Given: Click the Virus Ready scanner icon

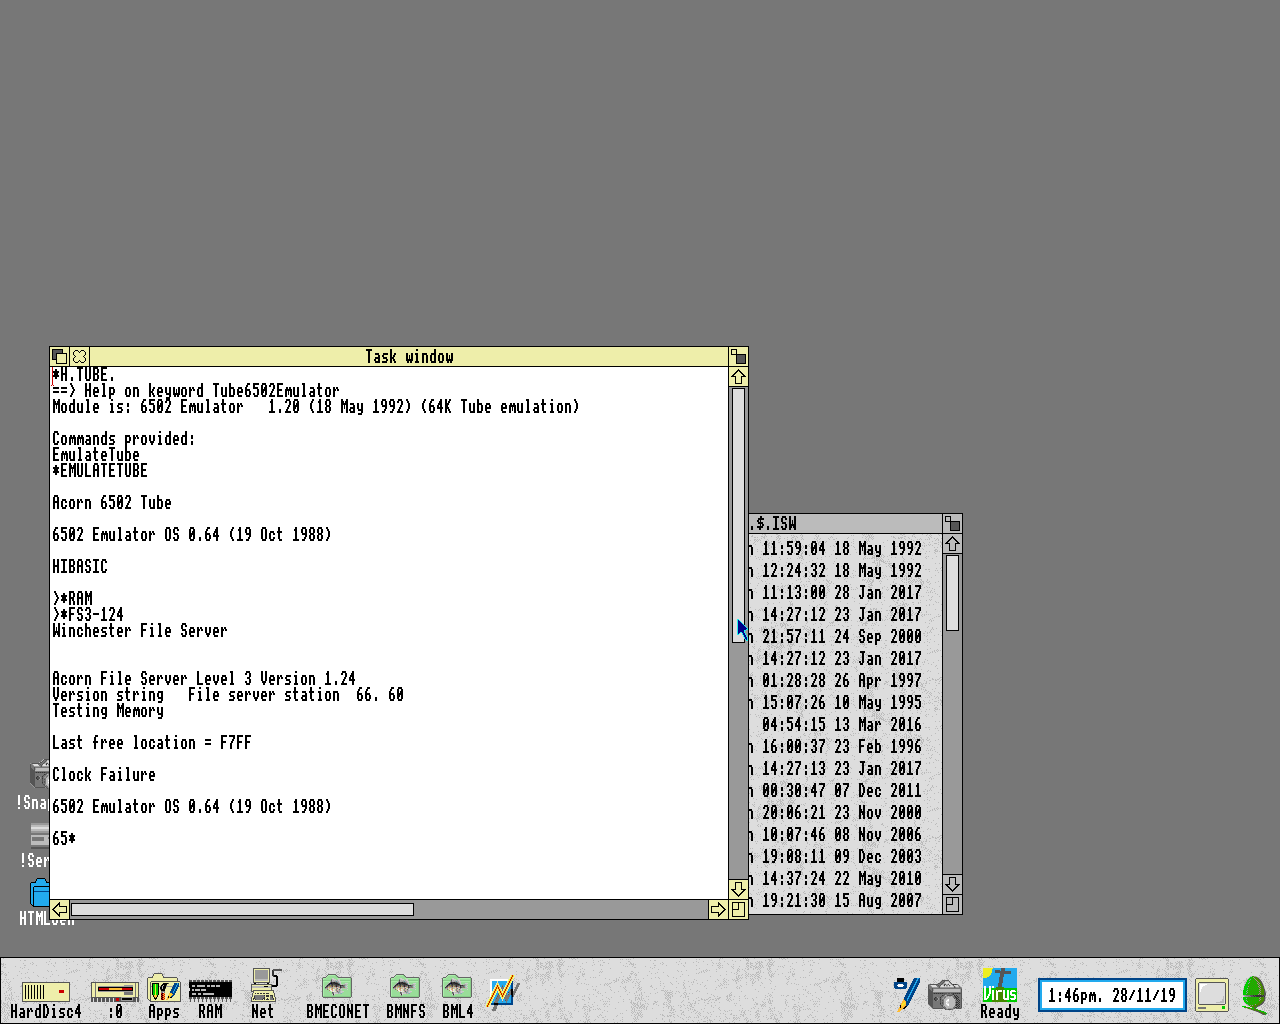Looking at the screenshot, I should 999,985.
